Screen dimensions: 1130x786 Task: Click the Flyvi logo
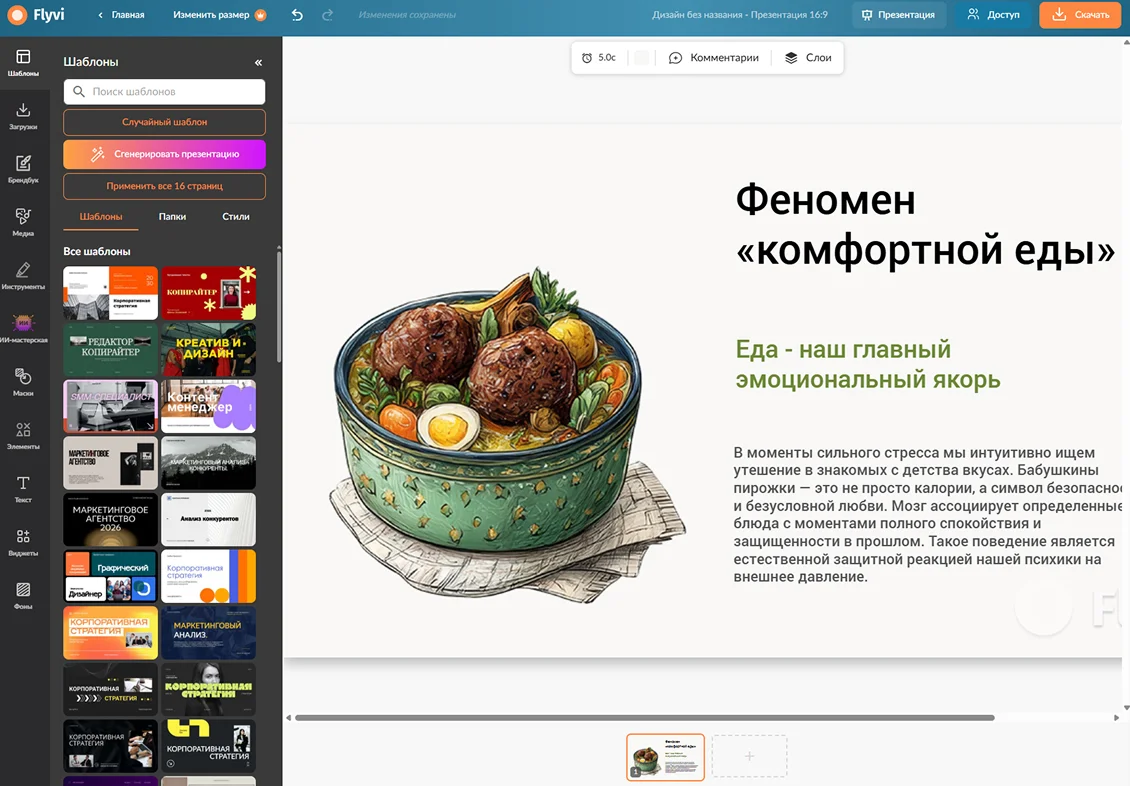pos(36,14)
